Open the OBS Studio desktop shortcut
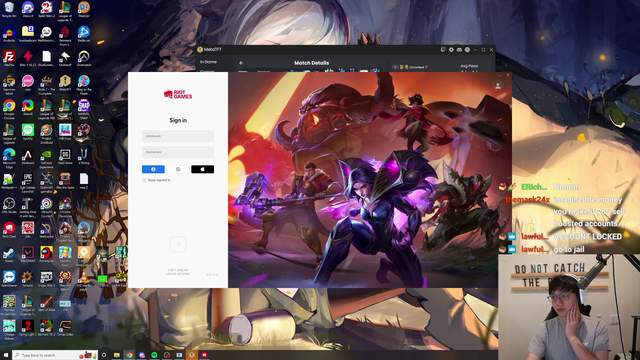640x360 pixels. (x=9, y=205)
